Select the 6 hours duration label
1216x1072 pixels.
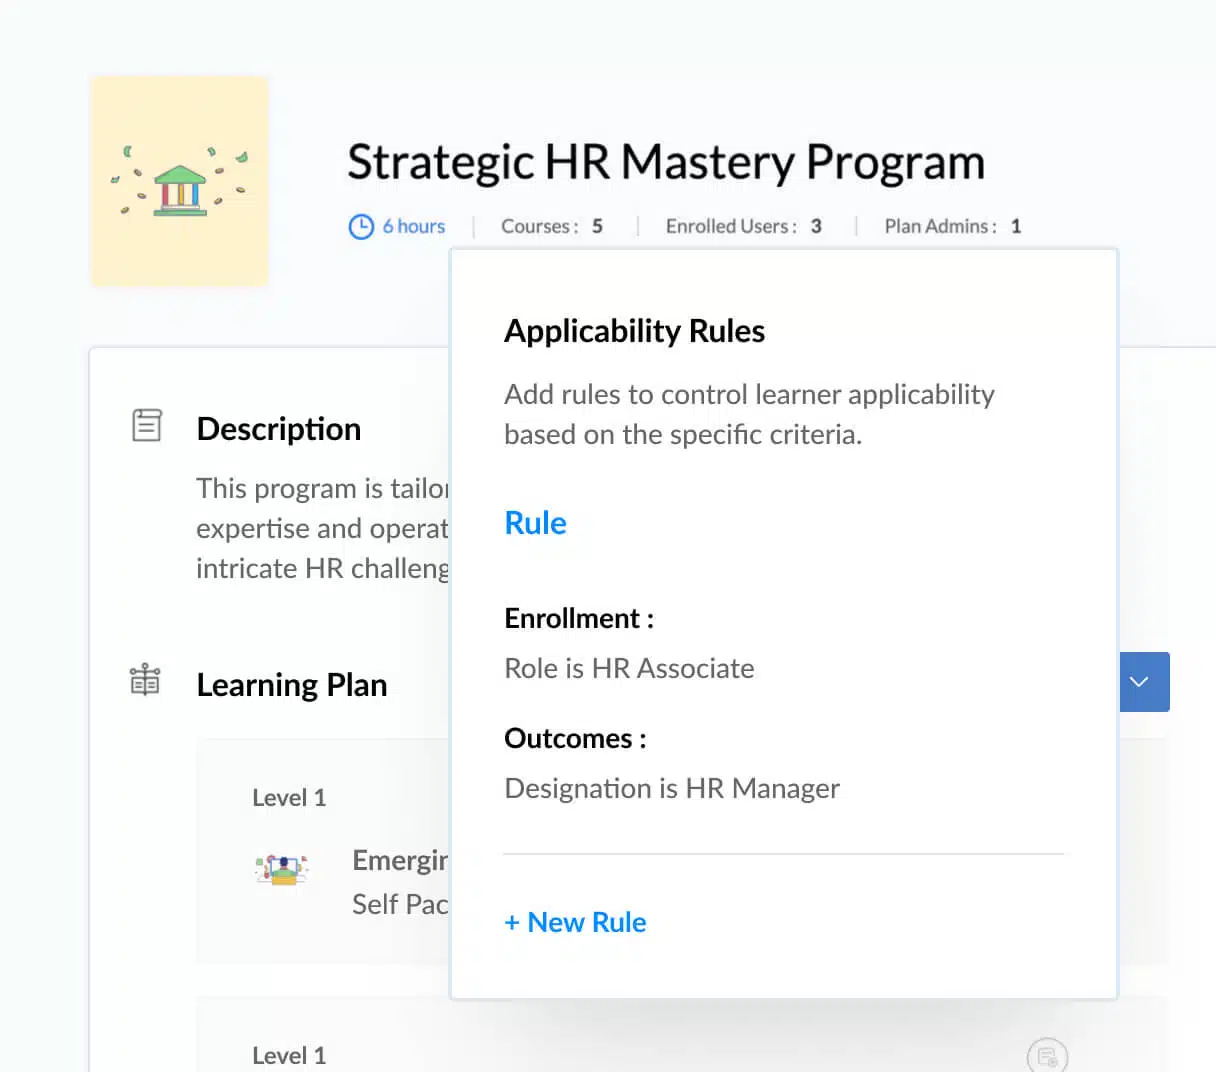point(414,227)
